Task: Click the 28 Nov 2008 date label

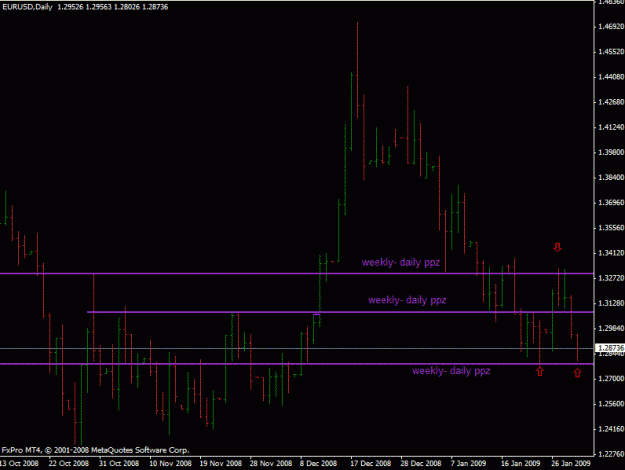Action: point(271,464)
